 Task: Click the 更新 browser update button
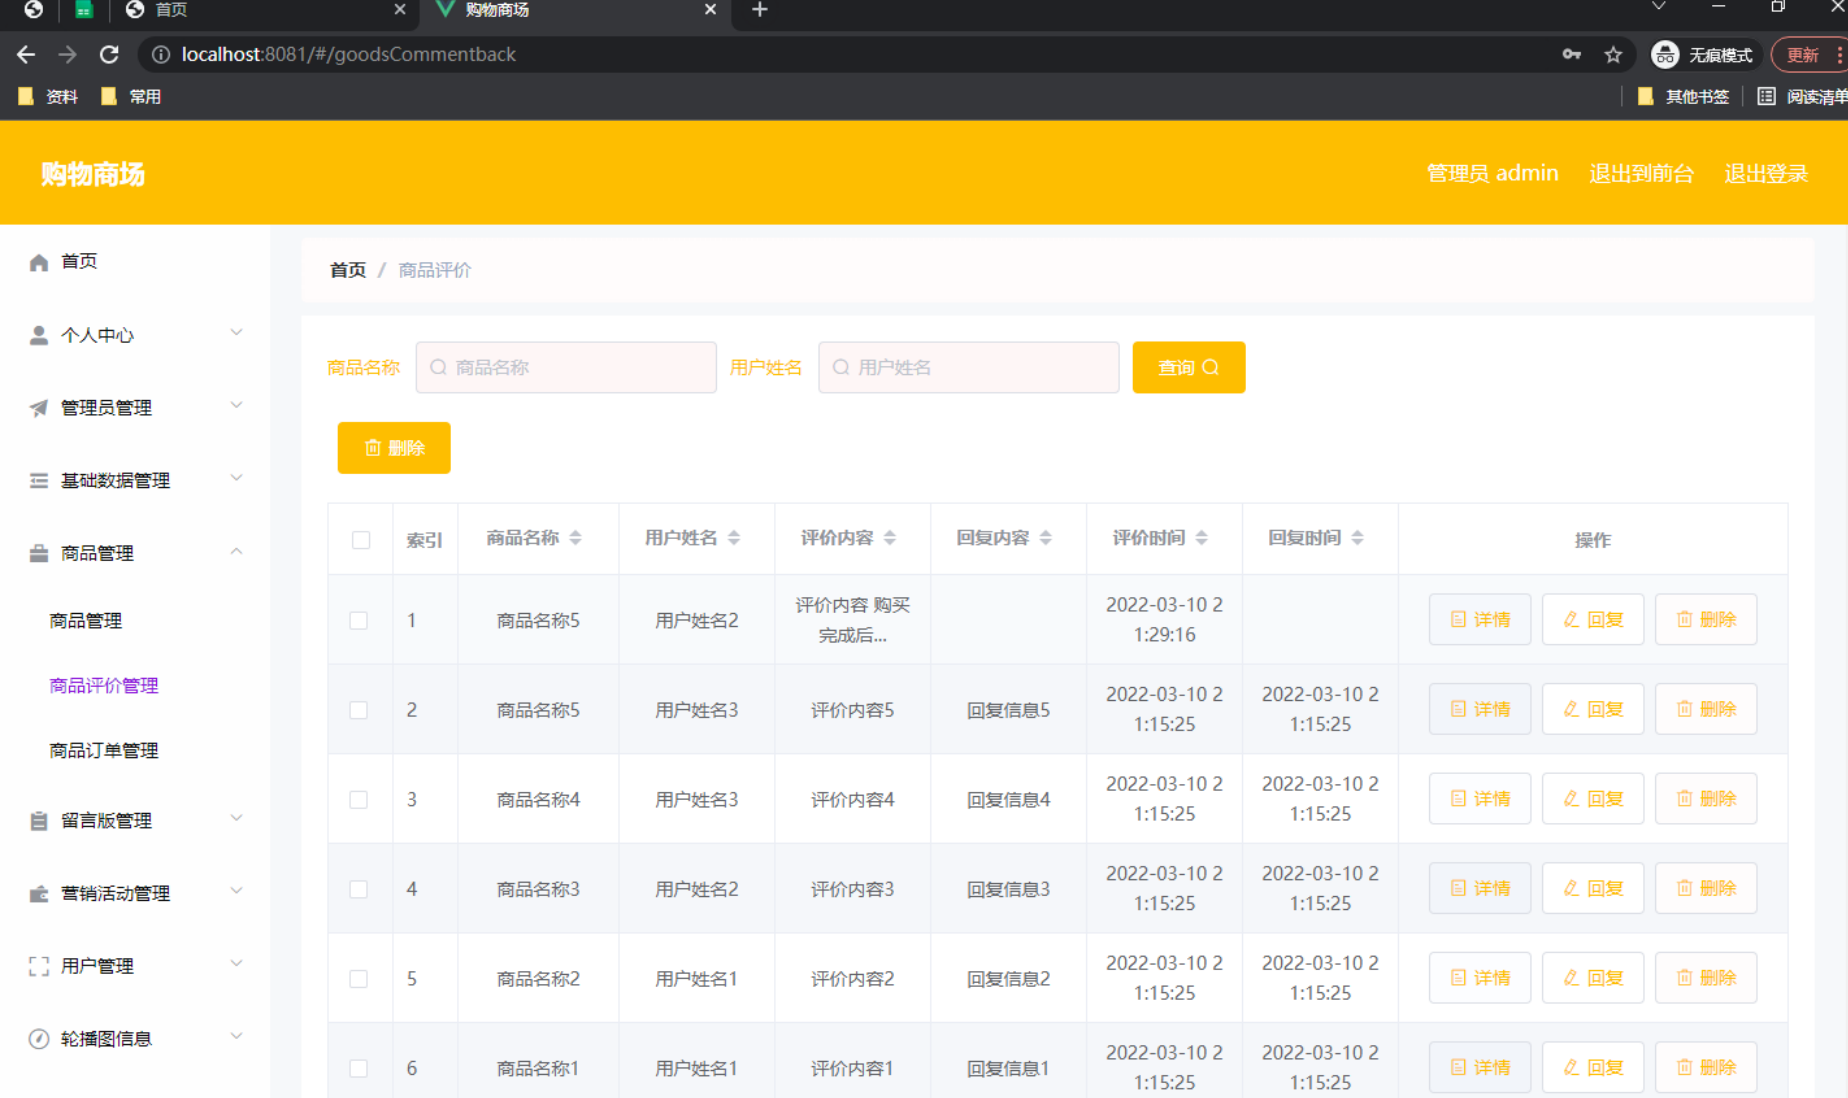(1808, 55)
